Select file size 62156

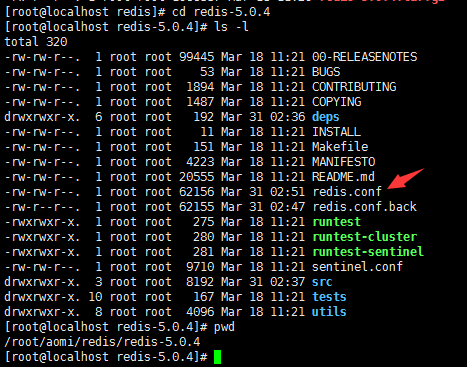(196, 192)
